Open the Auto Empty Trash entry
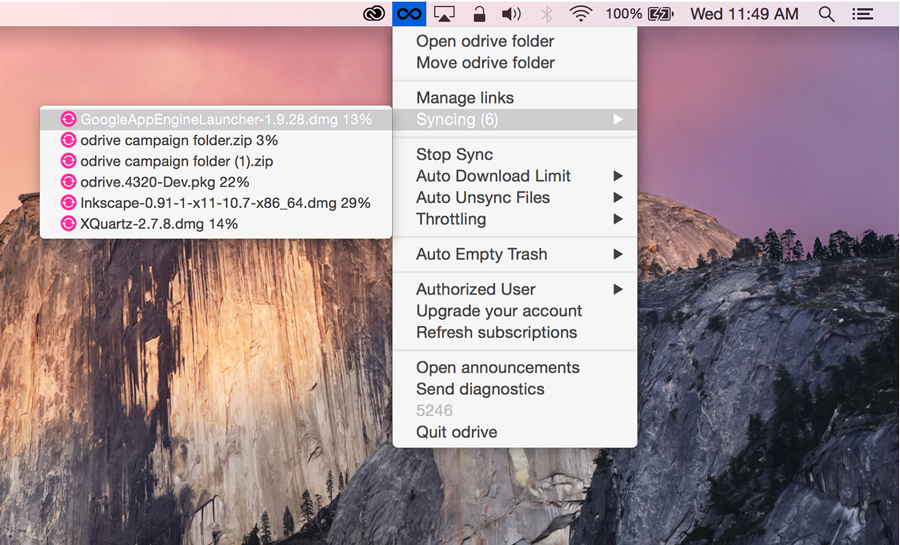The height and width of the screenshot is (545, 900). pos(515,254)
